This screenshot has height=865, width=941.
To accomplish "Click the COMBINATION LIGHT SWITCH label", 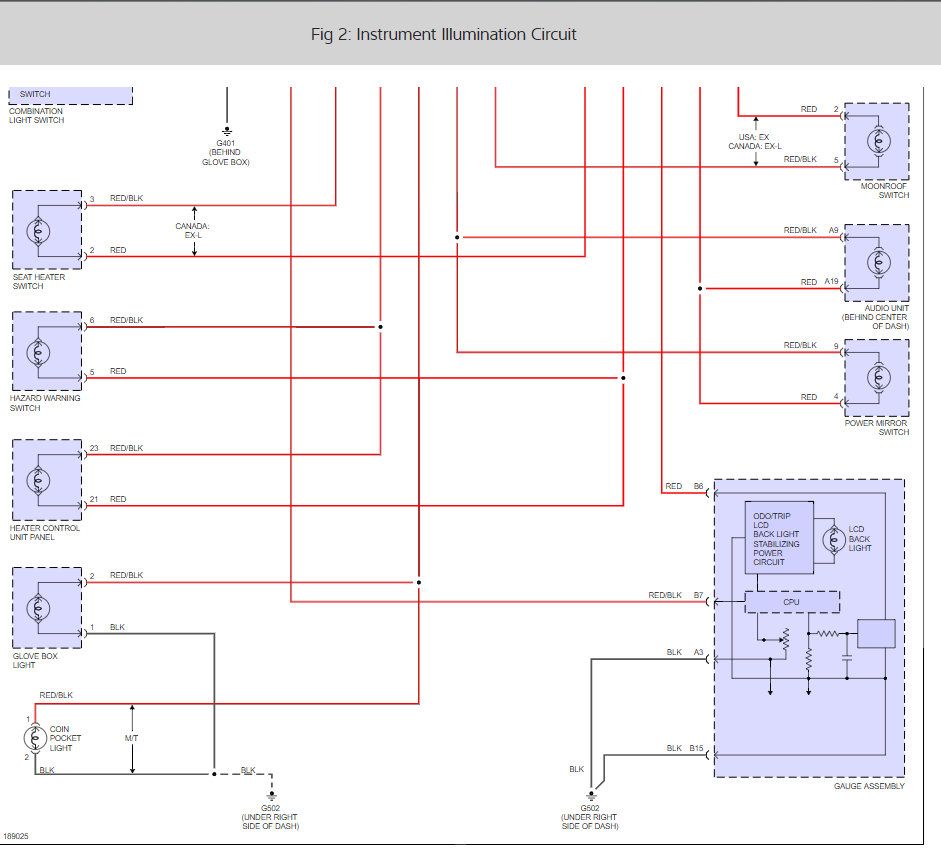I will click(x=36, y=115).
